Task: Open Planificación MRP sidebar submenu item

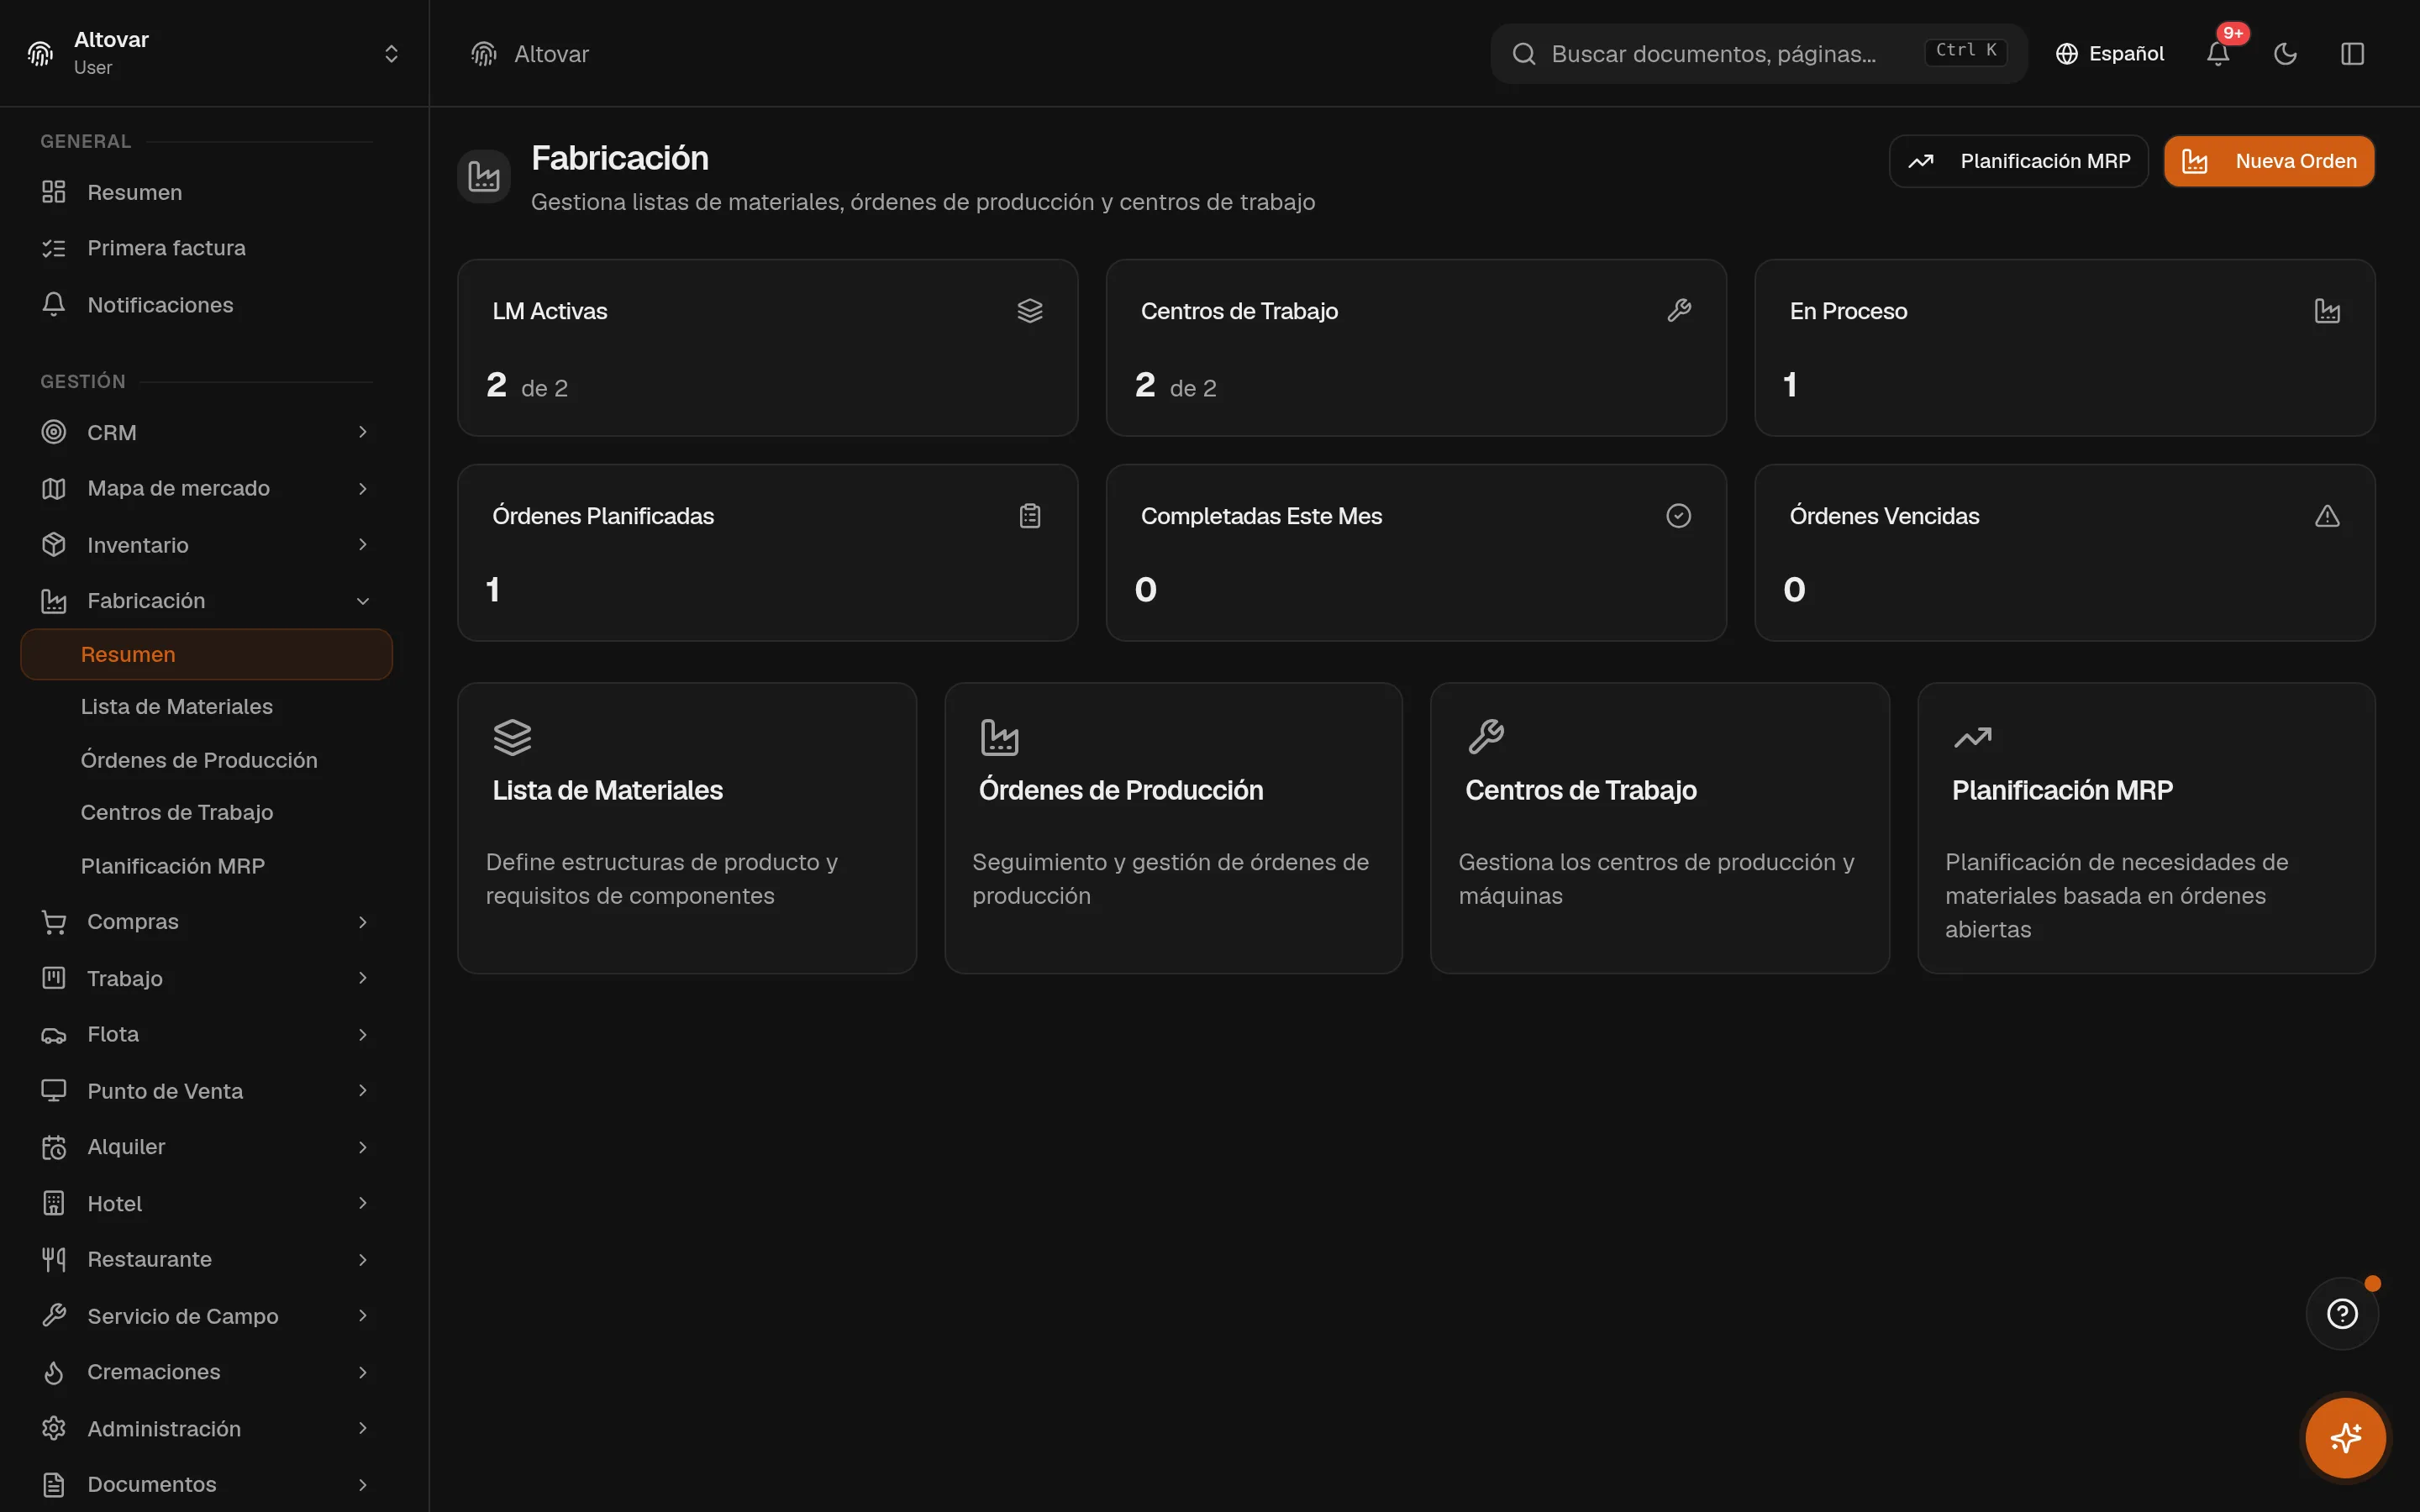Action: pos(206,866)
